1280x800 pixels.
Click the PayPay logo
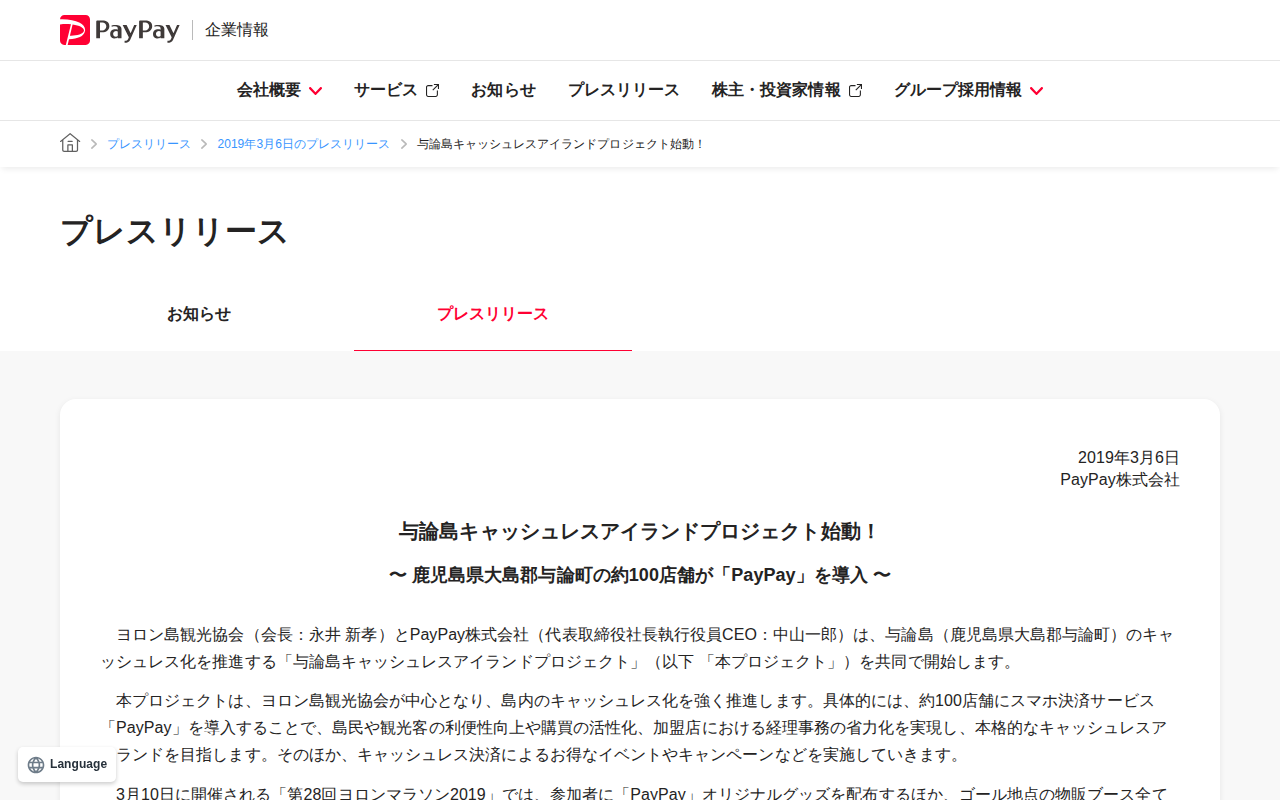[x=119, y=30]
